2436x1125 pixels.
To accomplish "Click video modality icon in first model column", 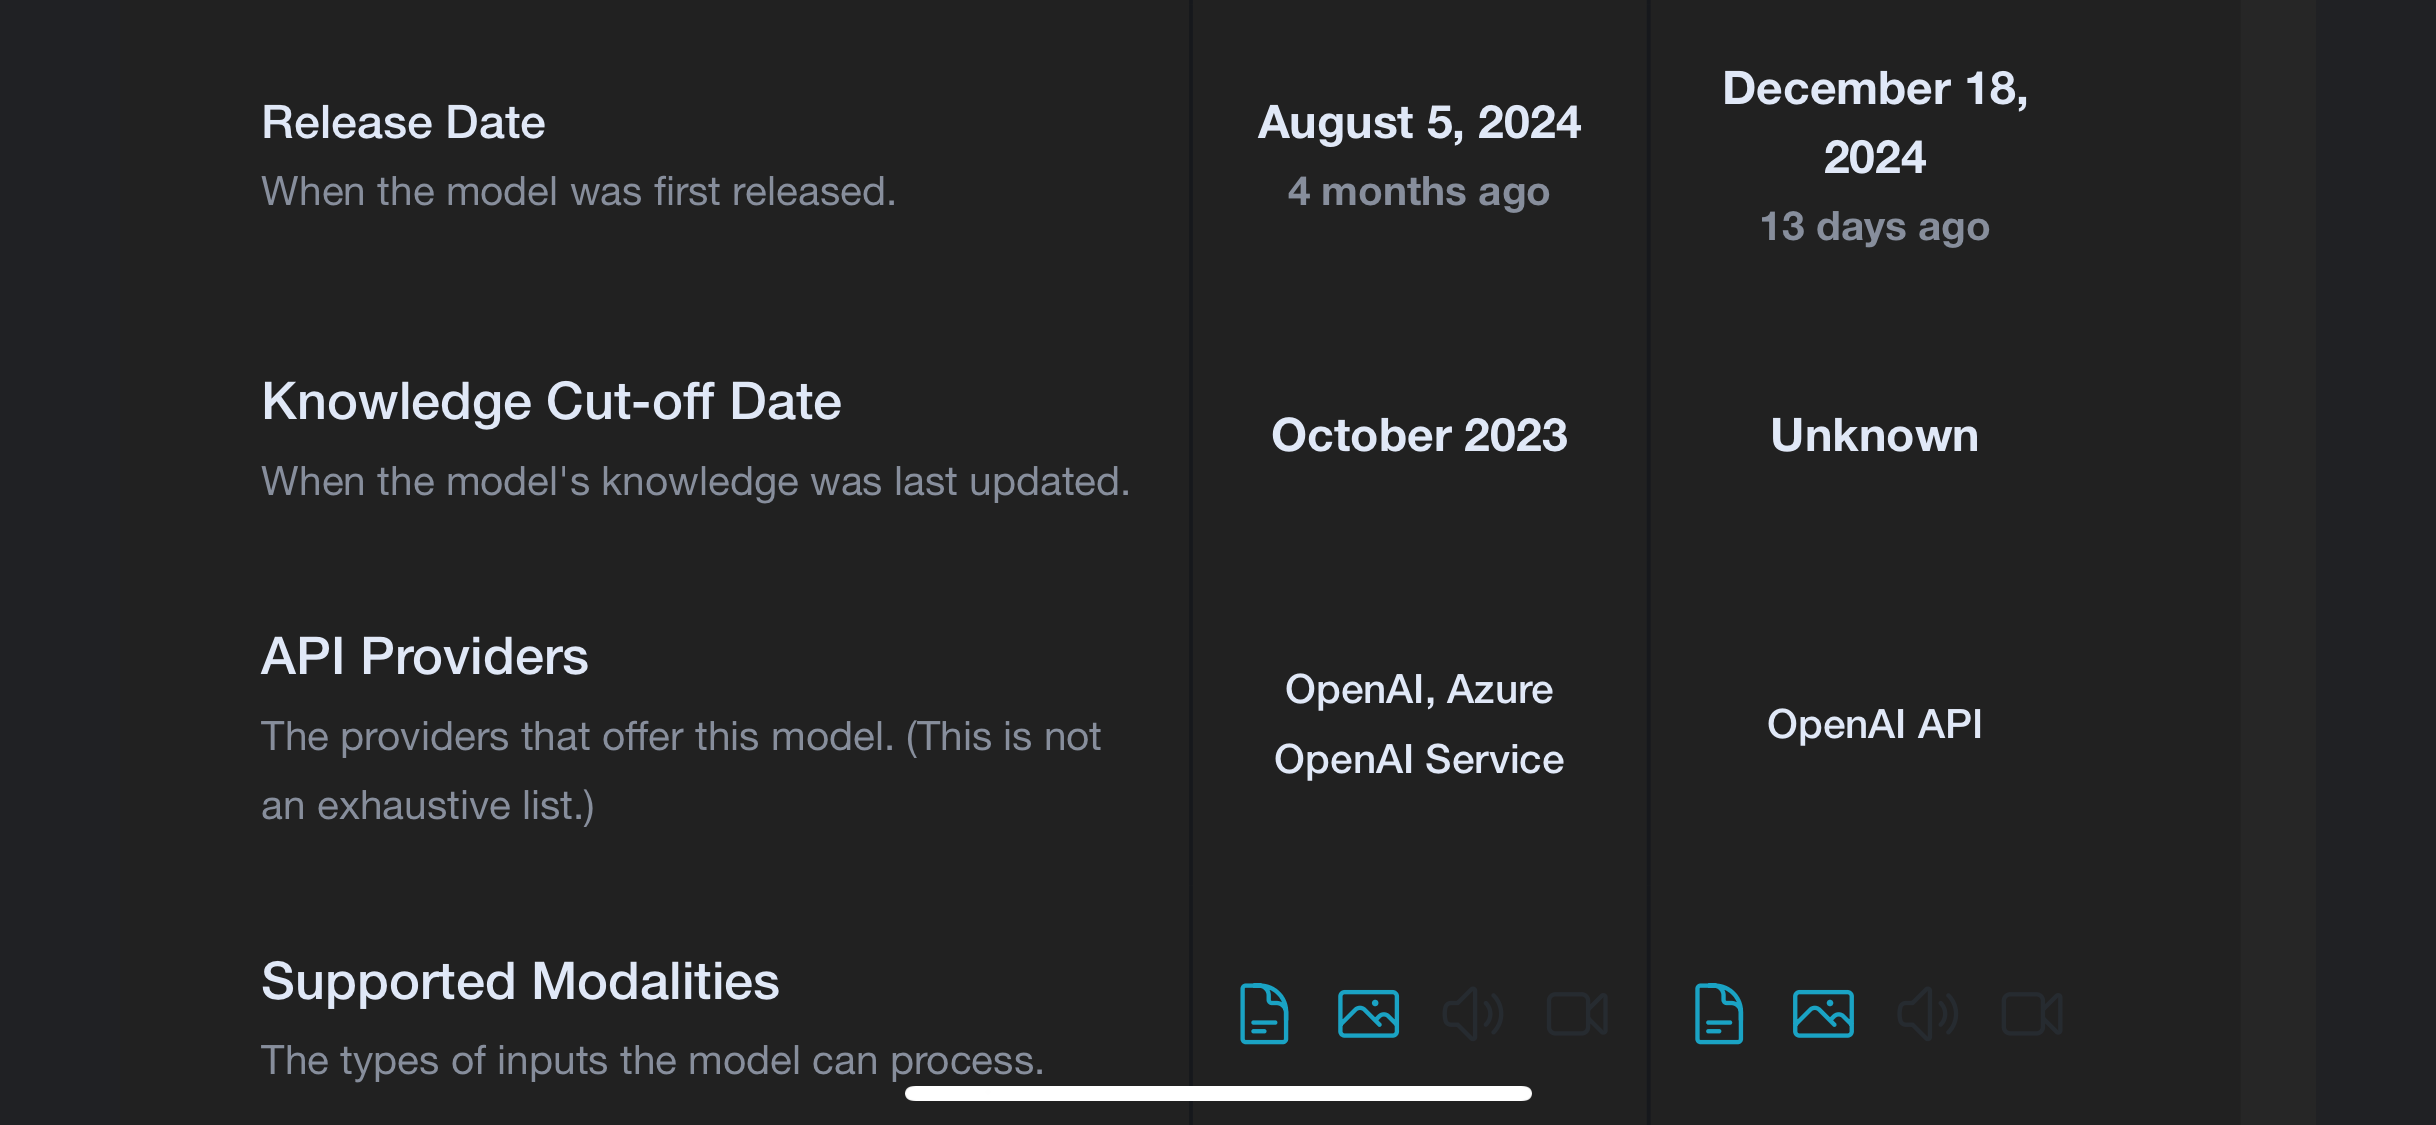I will [1577, 1014].
